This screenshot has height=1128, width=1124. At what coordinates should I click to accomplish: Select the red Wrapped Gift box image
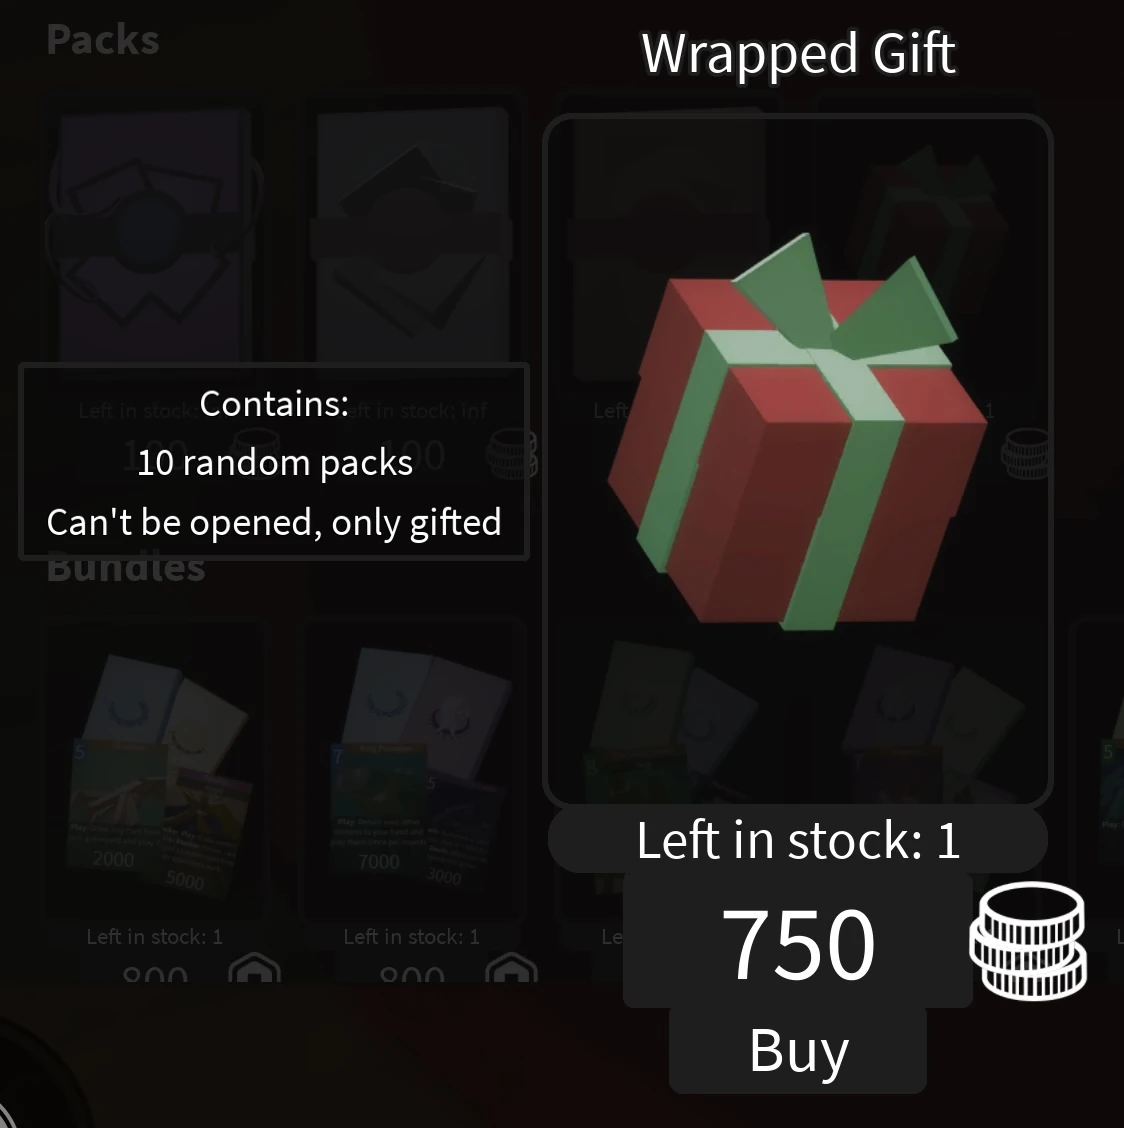(x=797, y=432)
